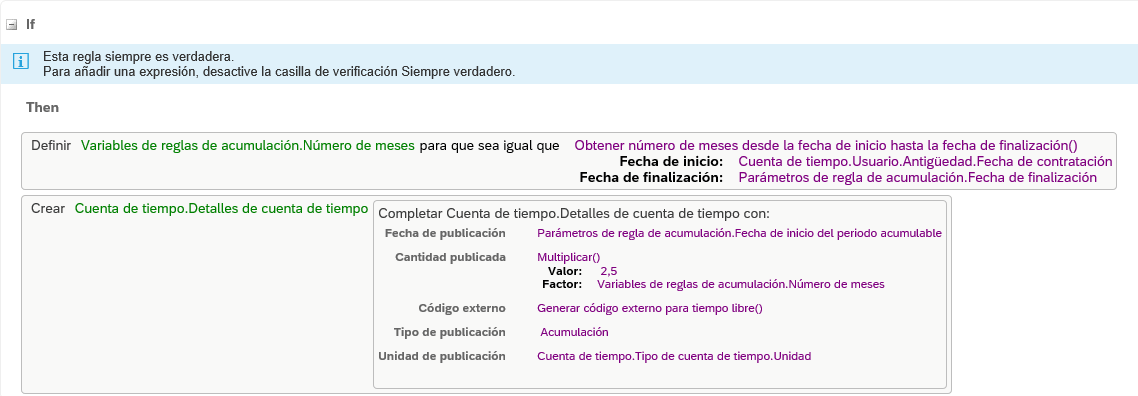Click 'Fecha de inicio:' bold label
This screenshot has height=396, width=1138.
(x=671, y=161)
